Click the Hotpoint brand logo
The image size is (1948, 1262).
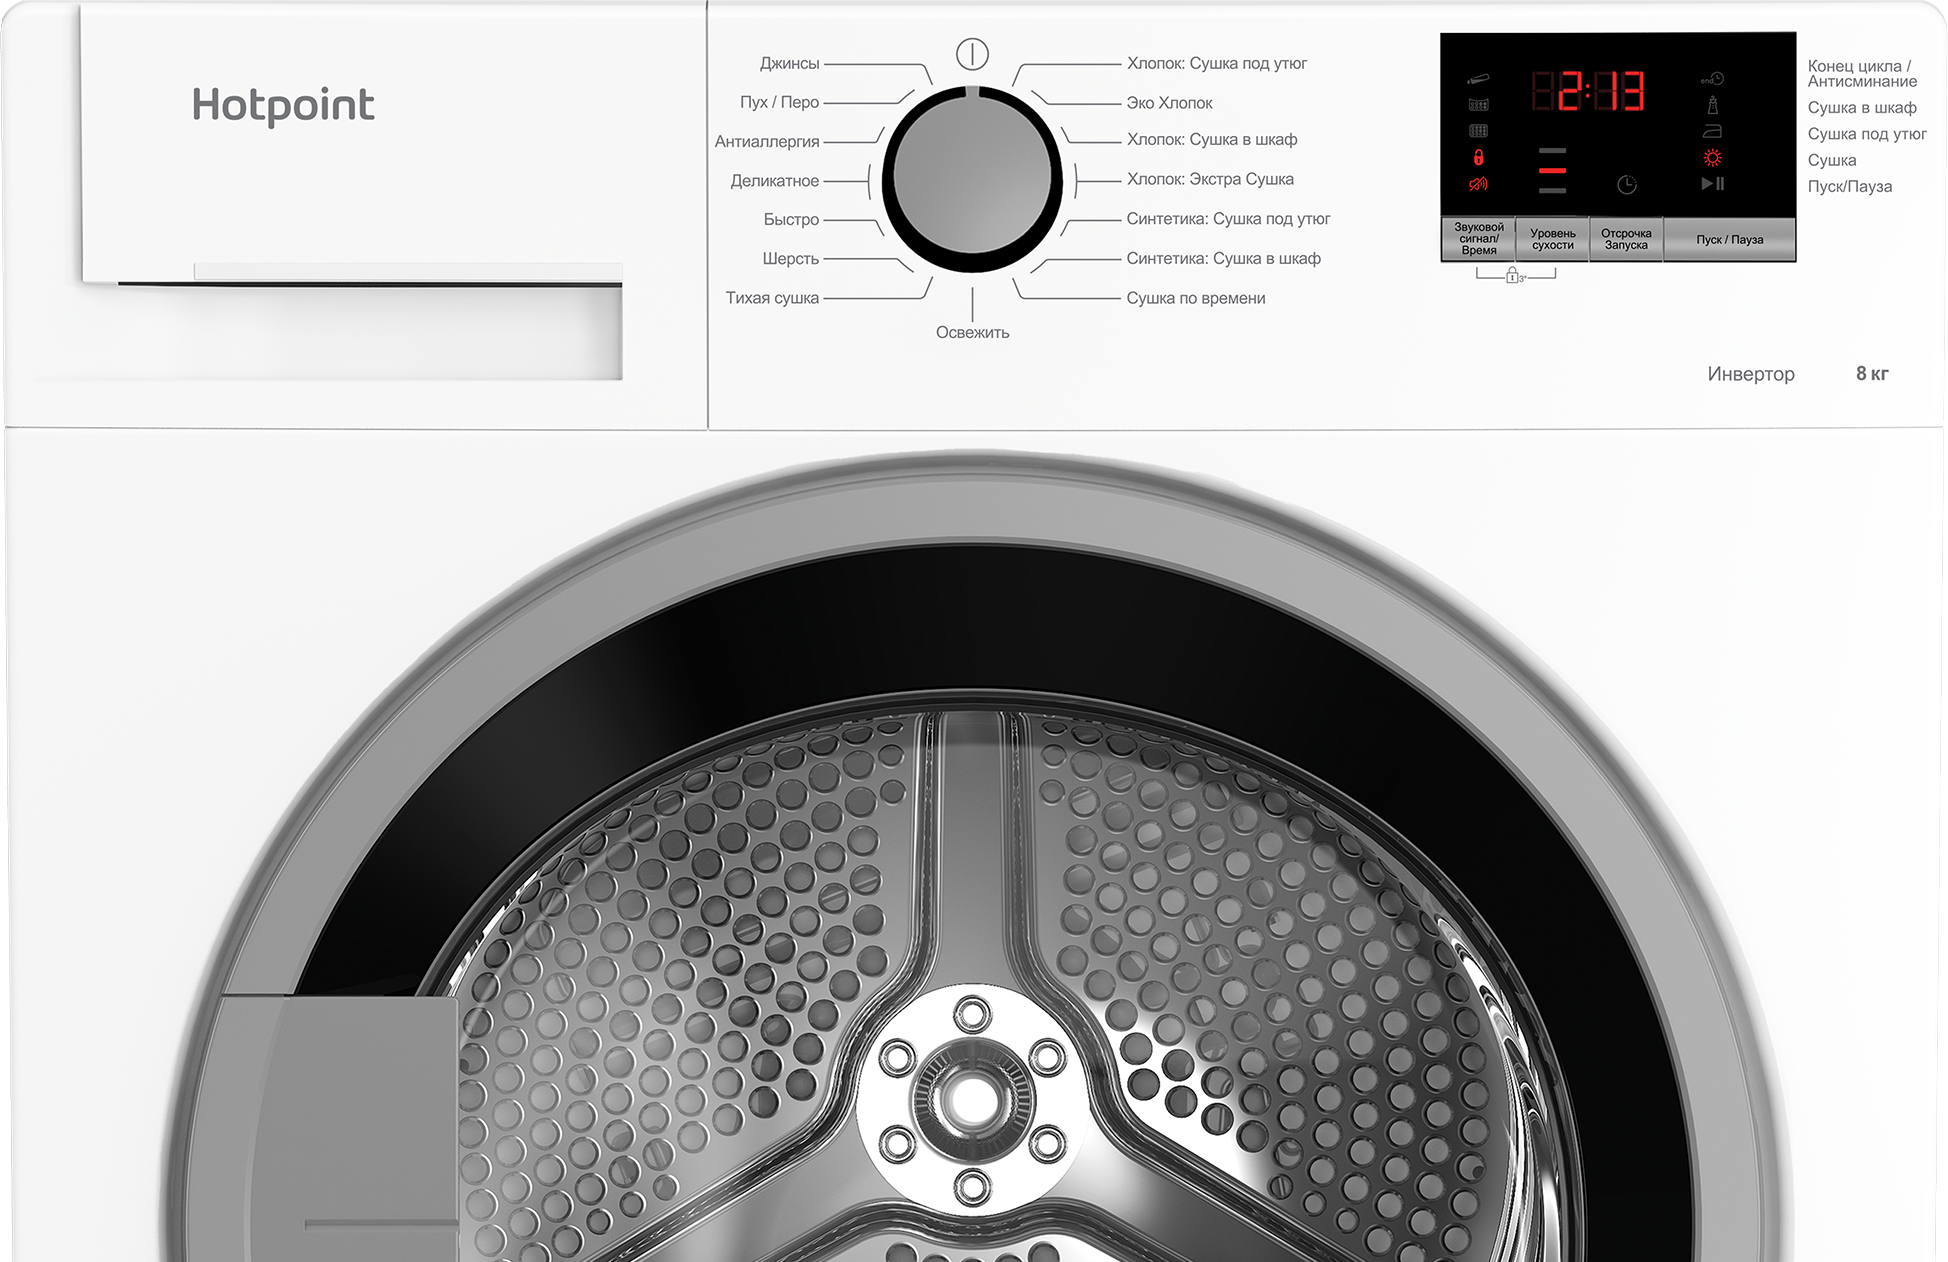pyautogui.click(x=283, y=106)
